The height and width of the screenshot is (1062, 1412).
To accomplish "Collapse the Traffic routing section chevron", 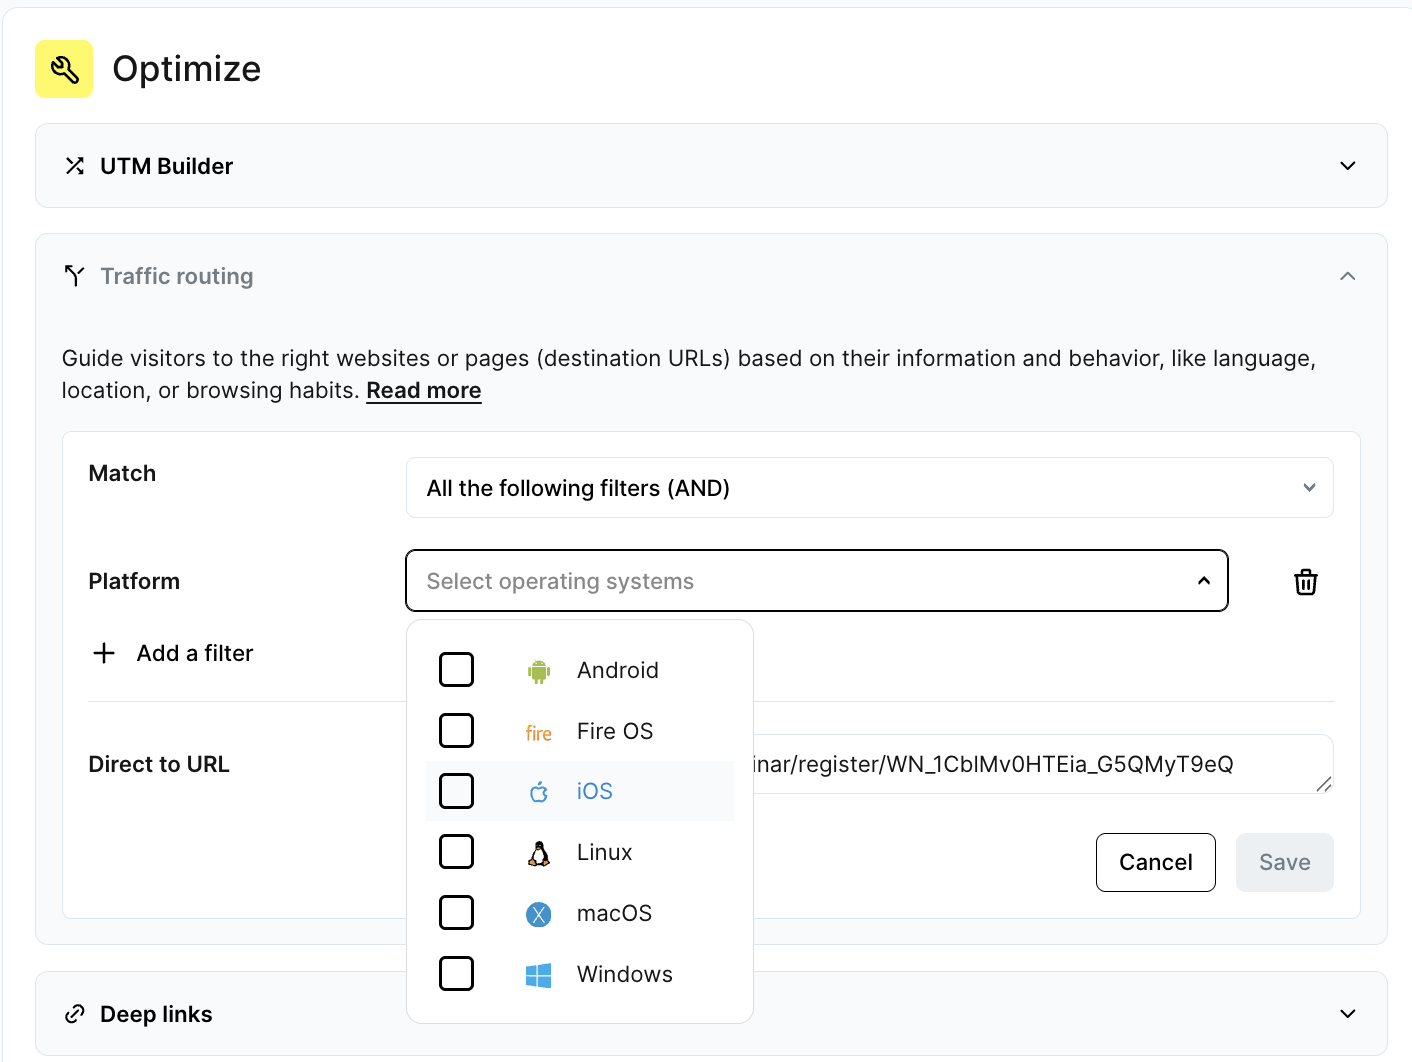I will (1347, 276).
